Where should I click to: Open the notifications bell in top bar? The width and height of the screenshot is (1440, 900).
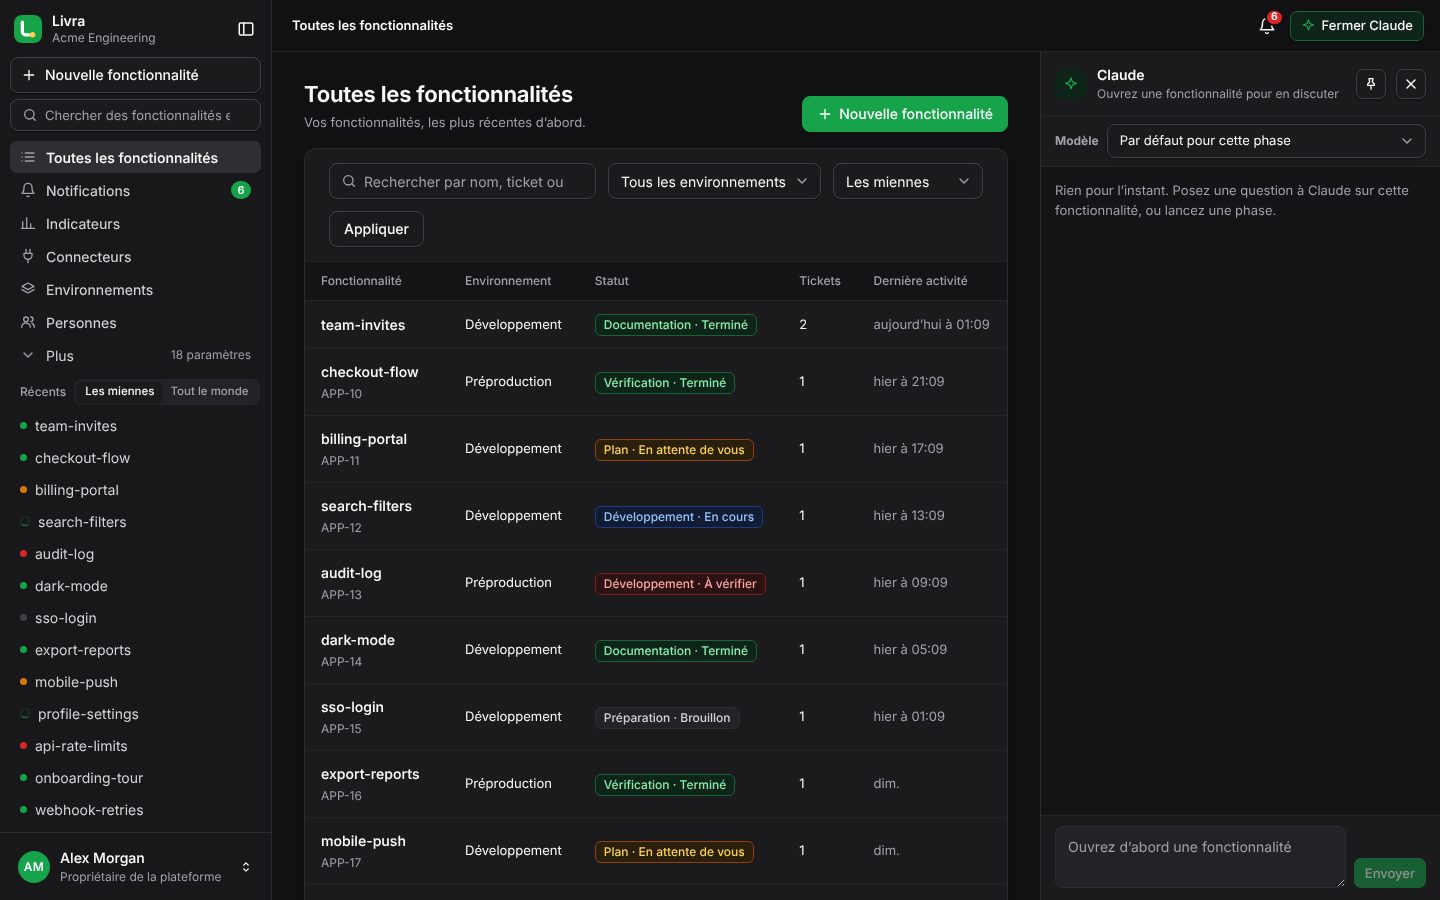[x=1267, y=26]
